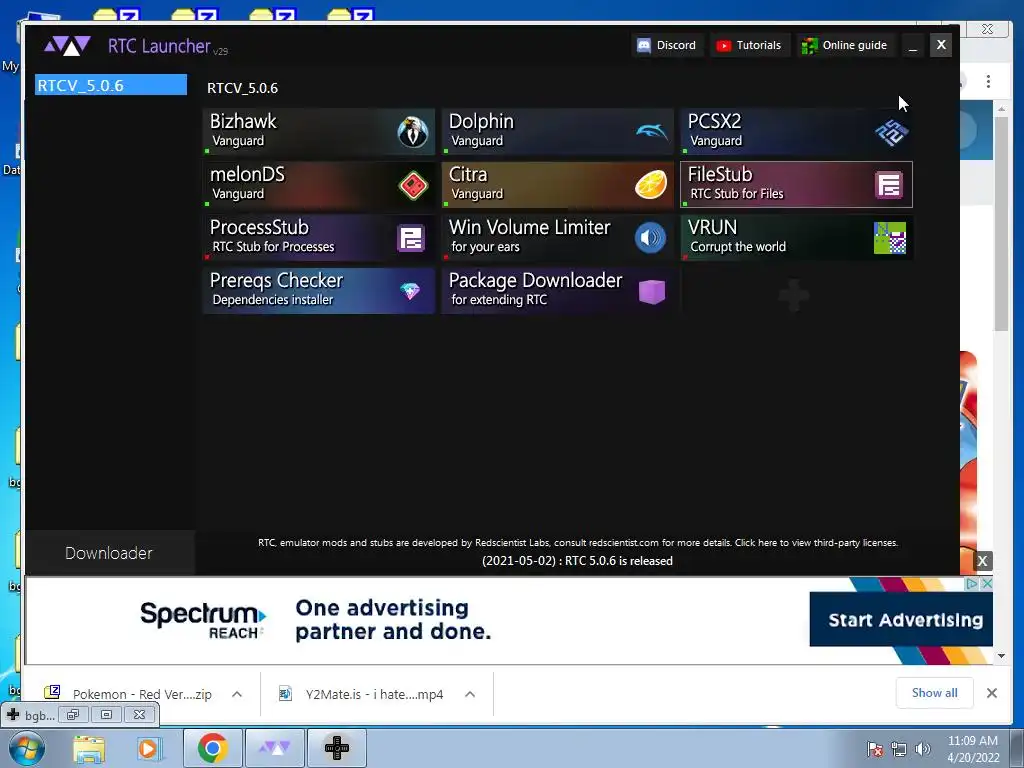Open the melonDS red diamond icon
This screenshot has height=768, width=1024.
(413, 185)
